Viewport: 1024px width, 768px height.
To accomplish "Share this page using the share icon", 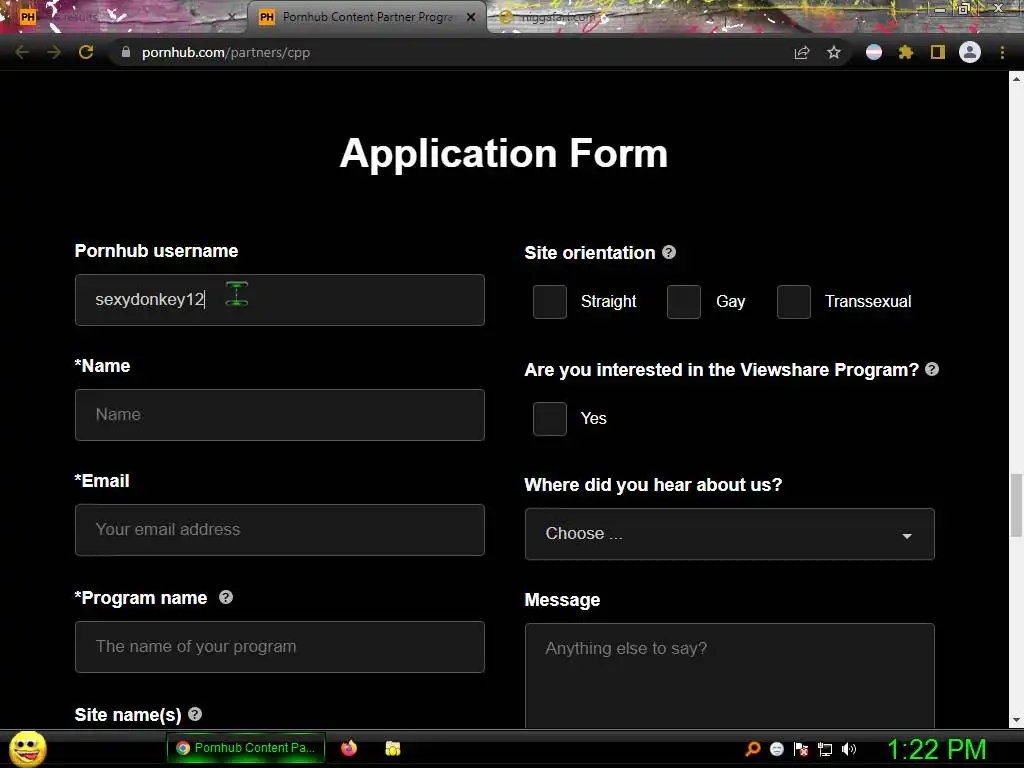I will pyautogui.click(x=802, y=53).
